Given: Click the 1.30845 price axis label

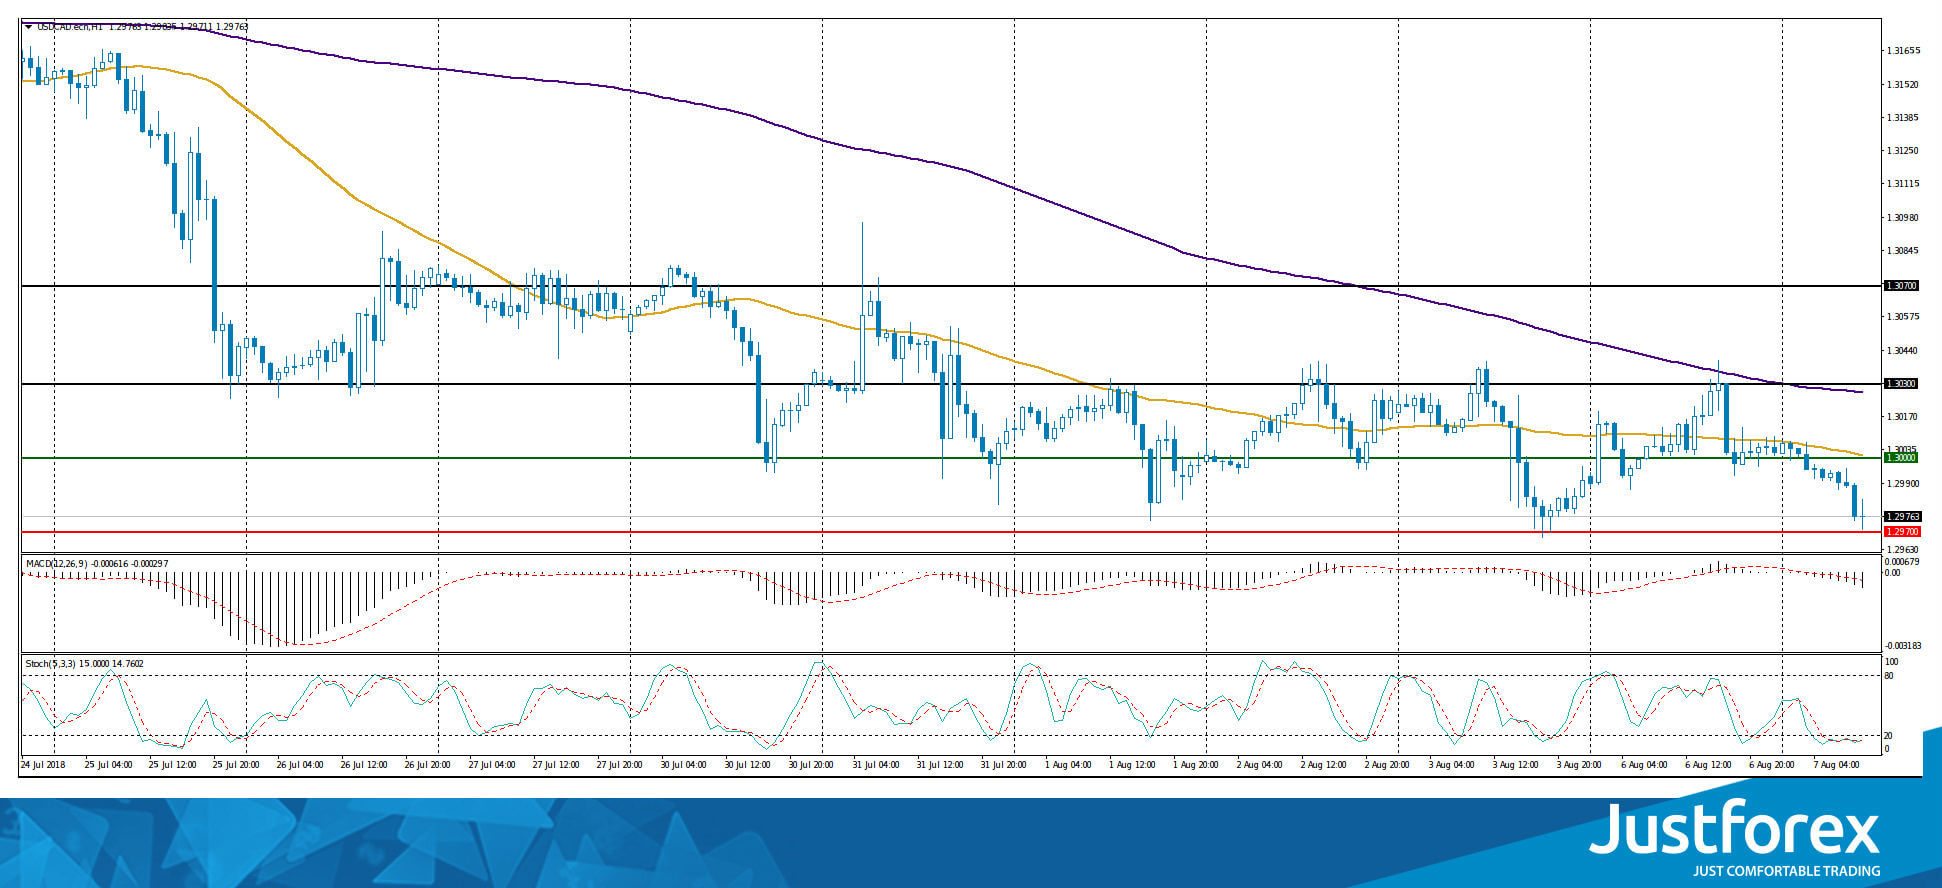Looking at the screenshot, I should point(1903,251).
